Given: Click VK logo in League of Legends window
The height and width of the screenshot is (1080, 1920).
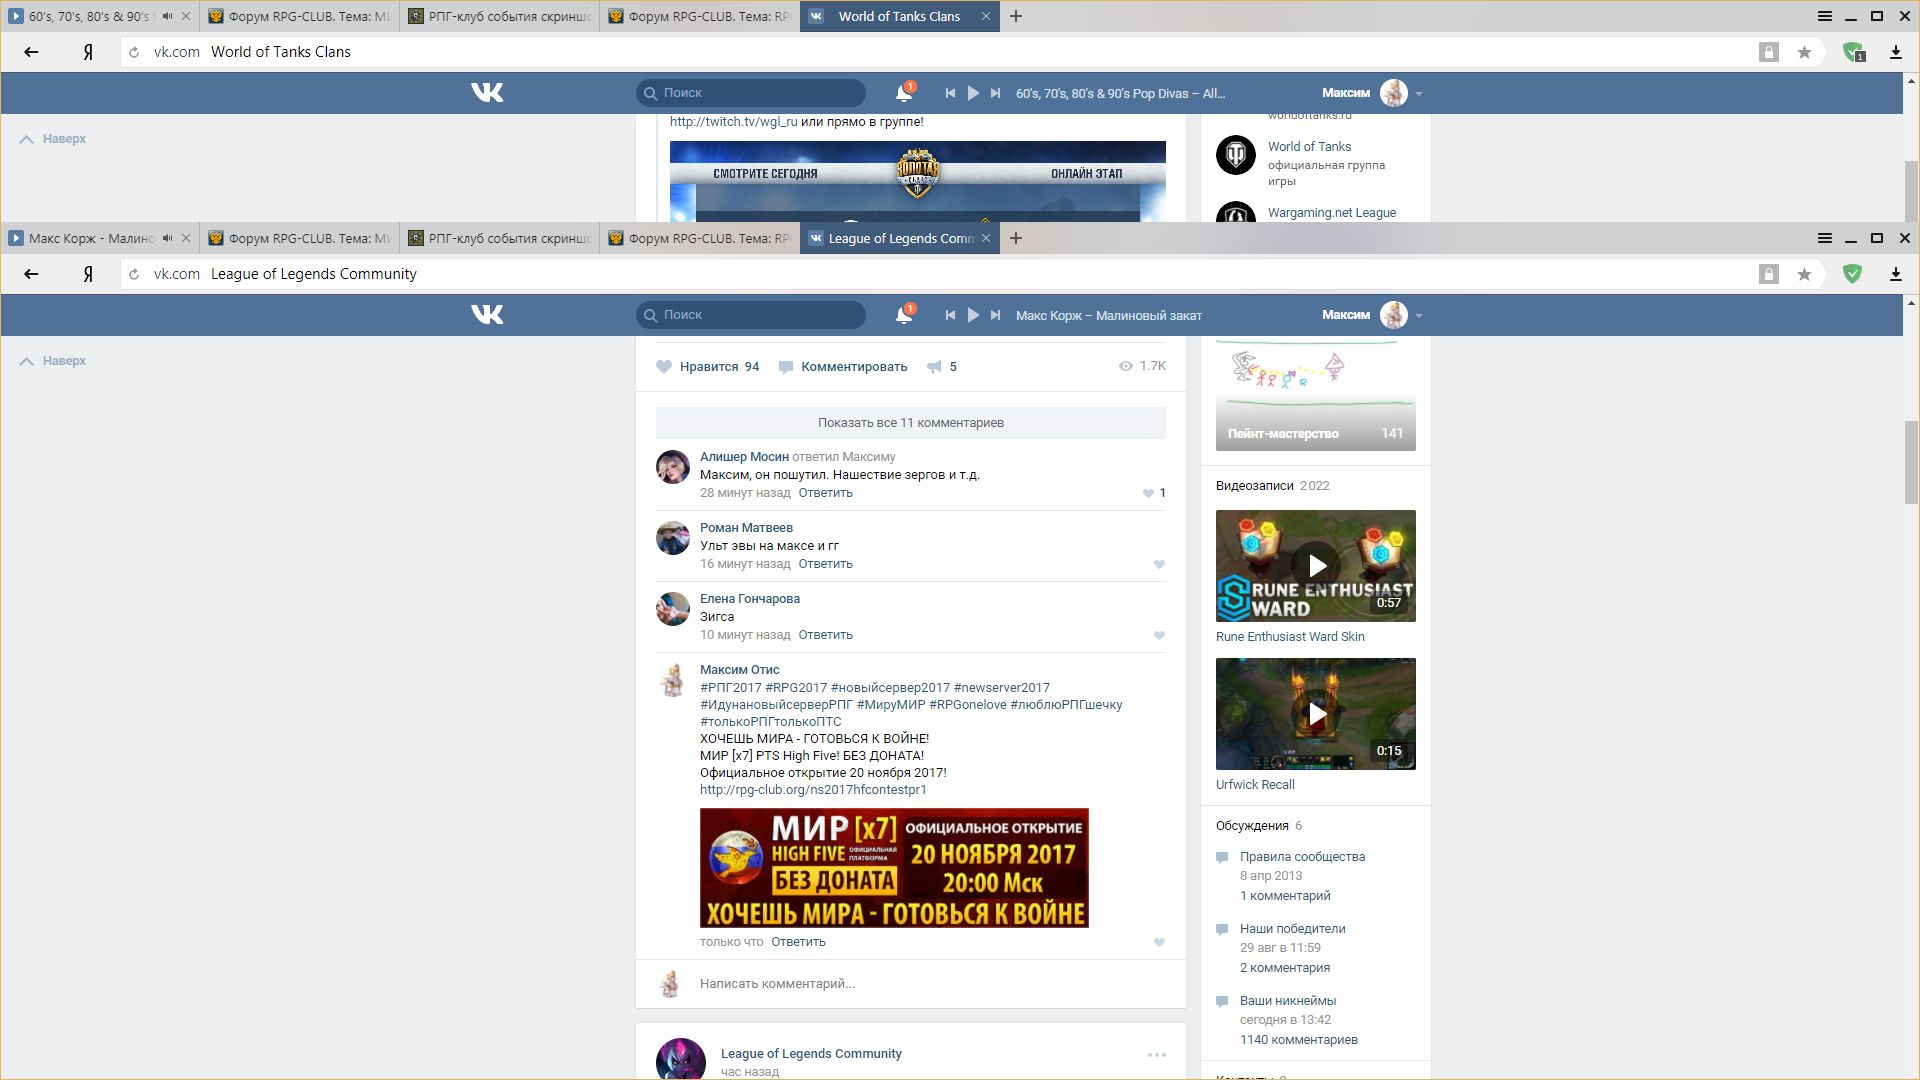Looking at the screenshot, I should tap(487, 314).
